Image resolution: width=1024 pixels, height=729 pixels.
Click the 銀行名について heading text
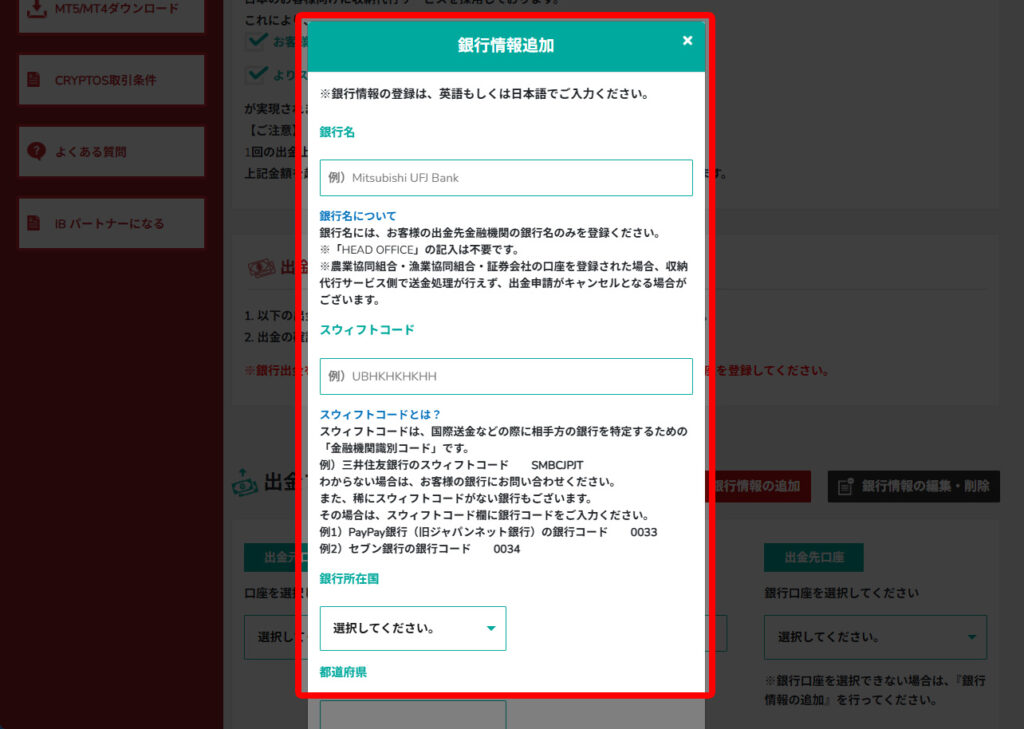(x=358, y=216)
